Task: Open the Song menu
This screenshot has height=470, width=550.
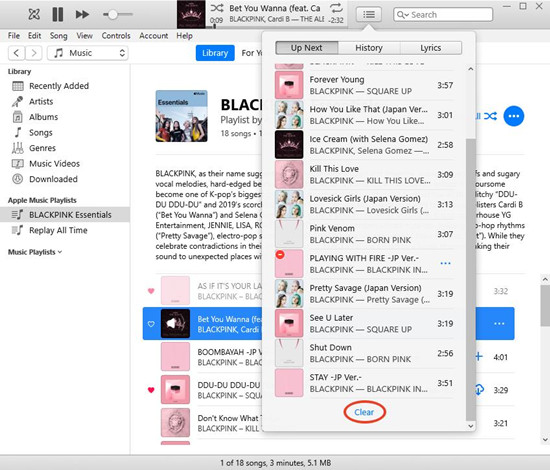Action: (x=58, y=36)
